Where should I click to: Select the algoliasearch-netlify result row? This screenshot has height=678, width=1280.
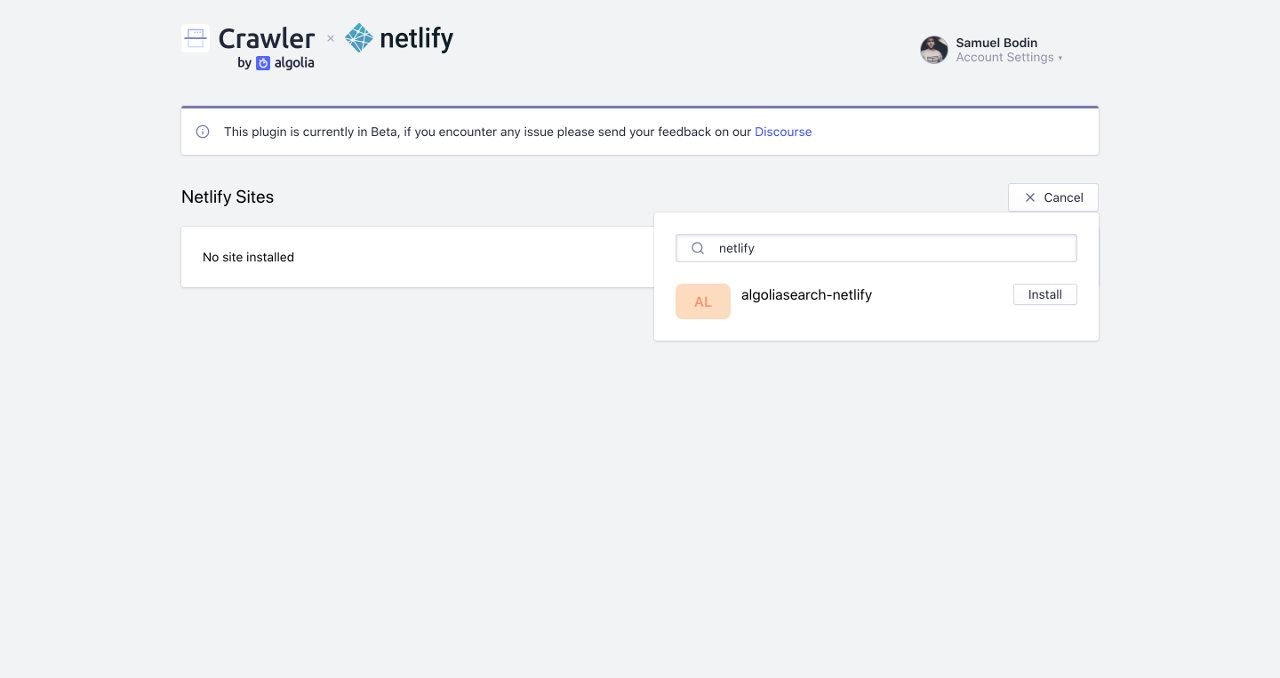click(x=806, y=295)
